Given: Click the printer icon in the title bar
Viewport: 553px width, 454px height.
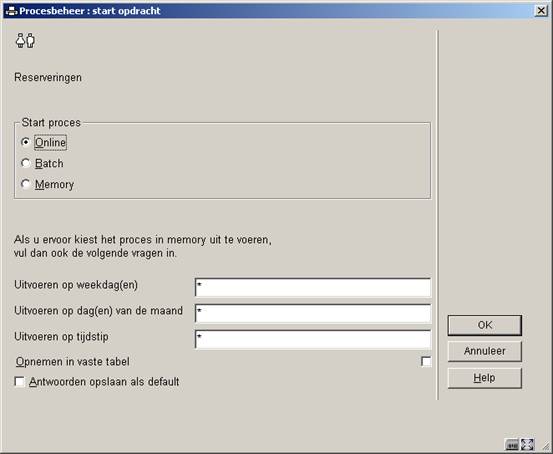Looking at the screenshot, I should pyautogui.click(x=11, y=11).
